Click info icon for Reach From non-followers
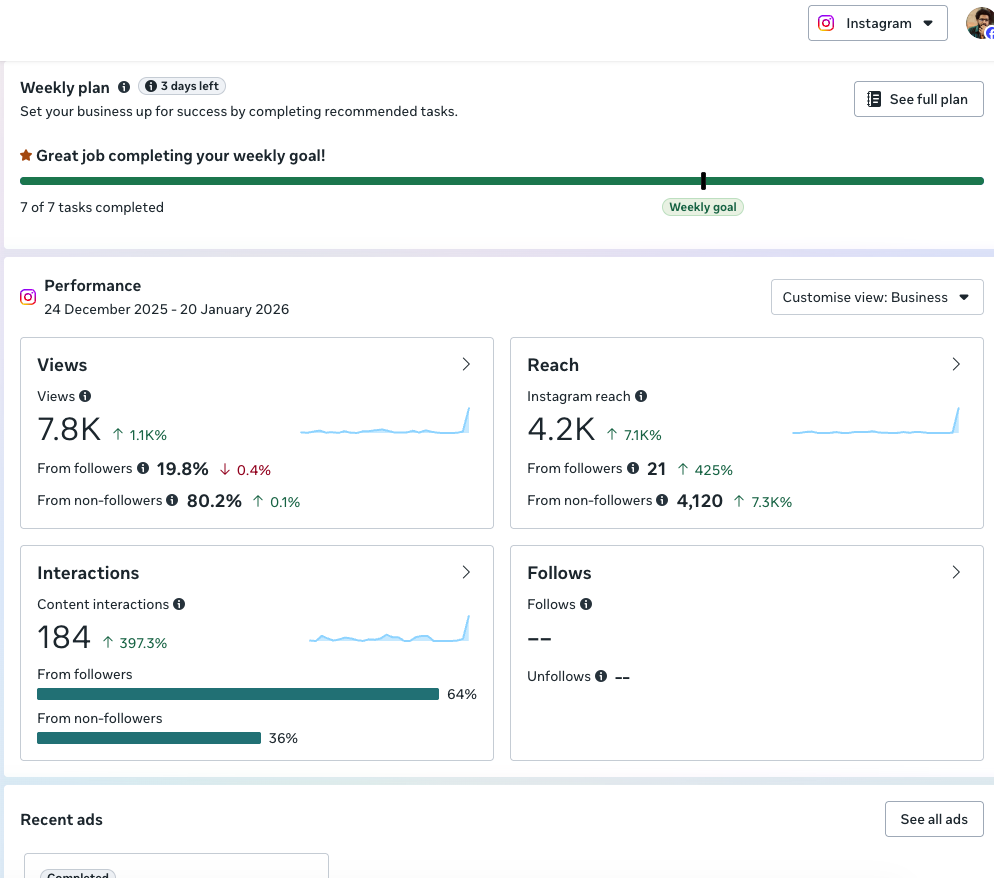 point(662,500)
